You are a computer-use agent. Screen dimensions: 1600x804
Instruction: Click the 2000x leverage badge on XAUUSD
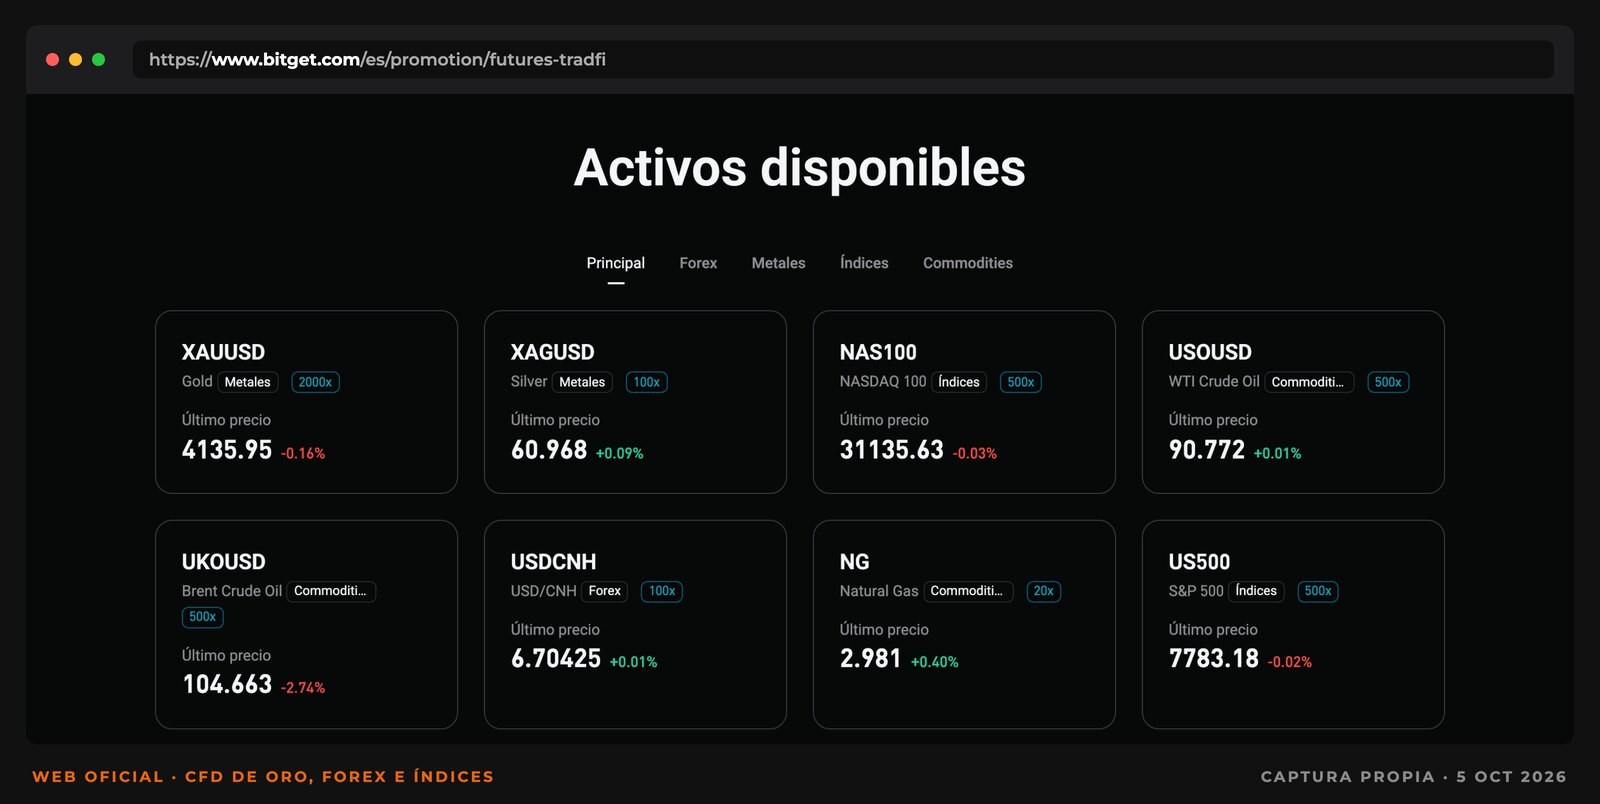[315, 382]
